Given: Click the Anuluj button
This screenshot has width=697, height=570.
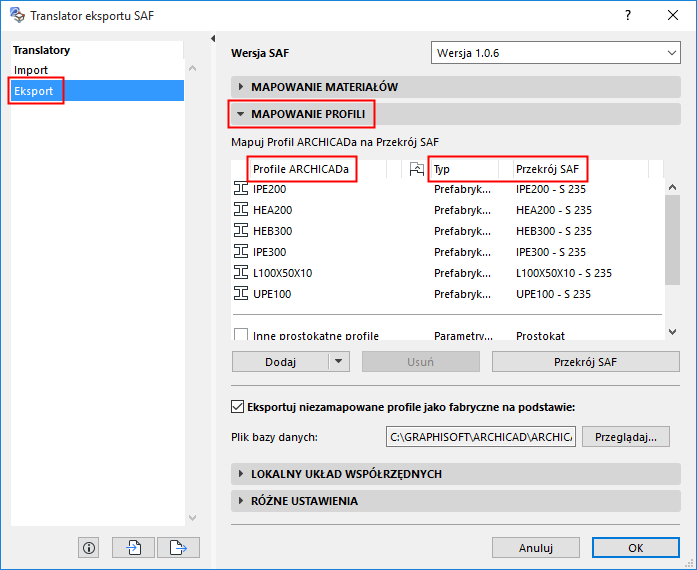Looking at the screenshot, I should click(536, 547).
